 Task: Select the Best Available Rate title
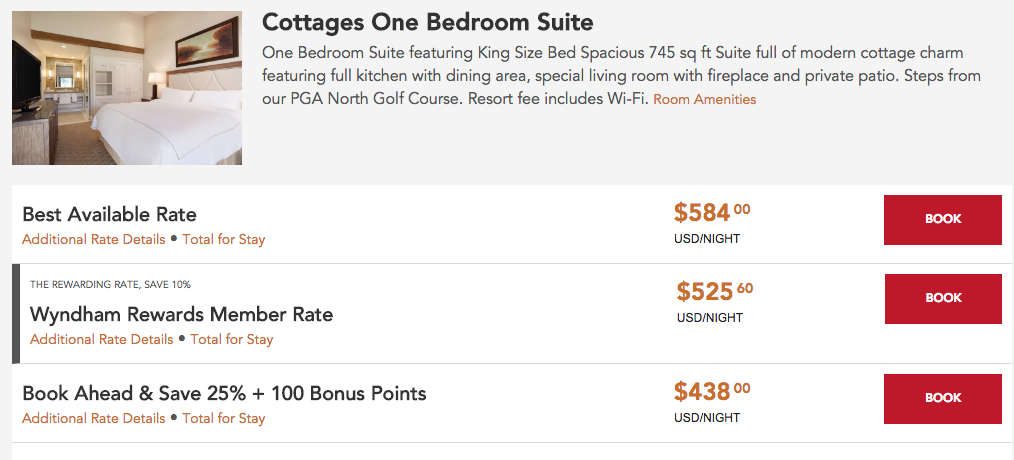click(x=109, y=214)
